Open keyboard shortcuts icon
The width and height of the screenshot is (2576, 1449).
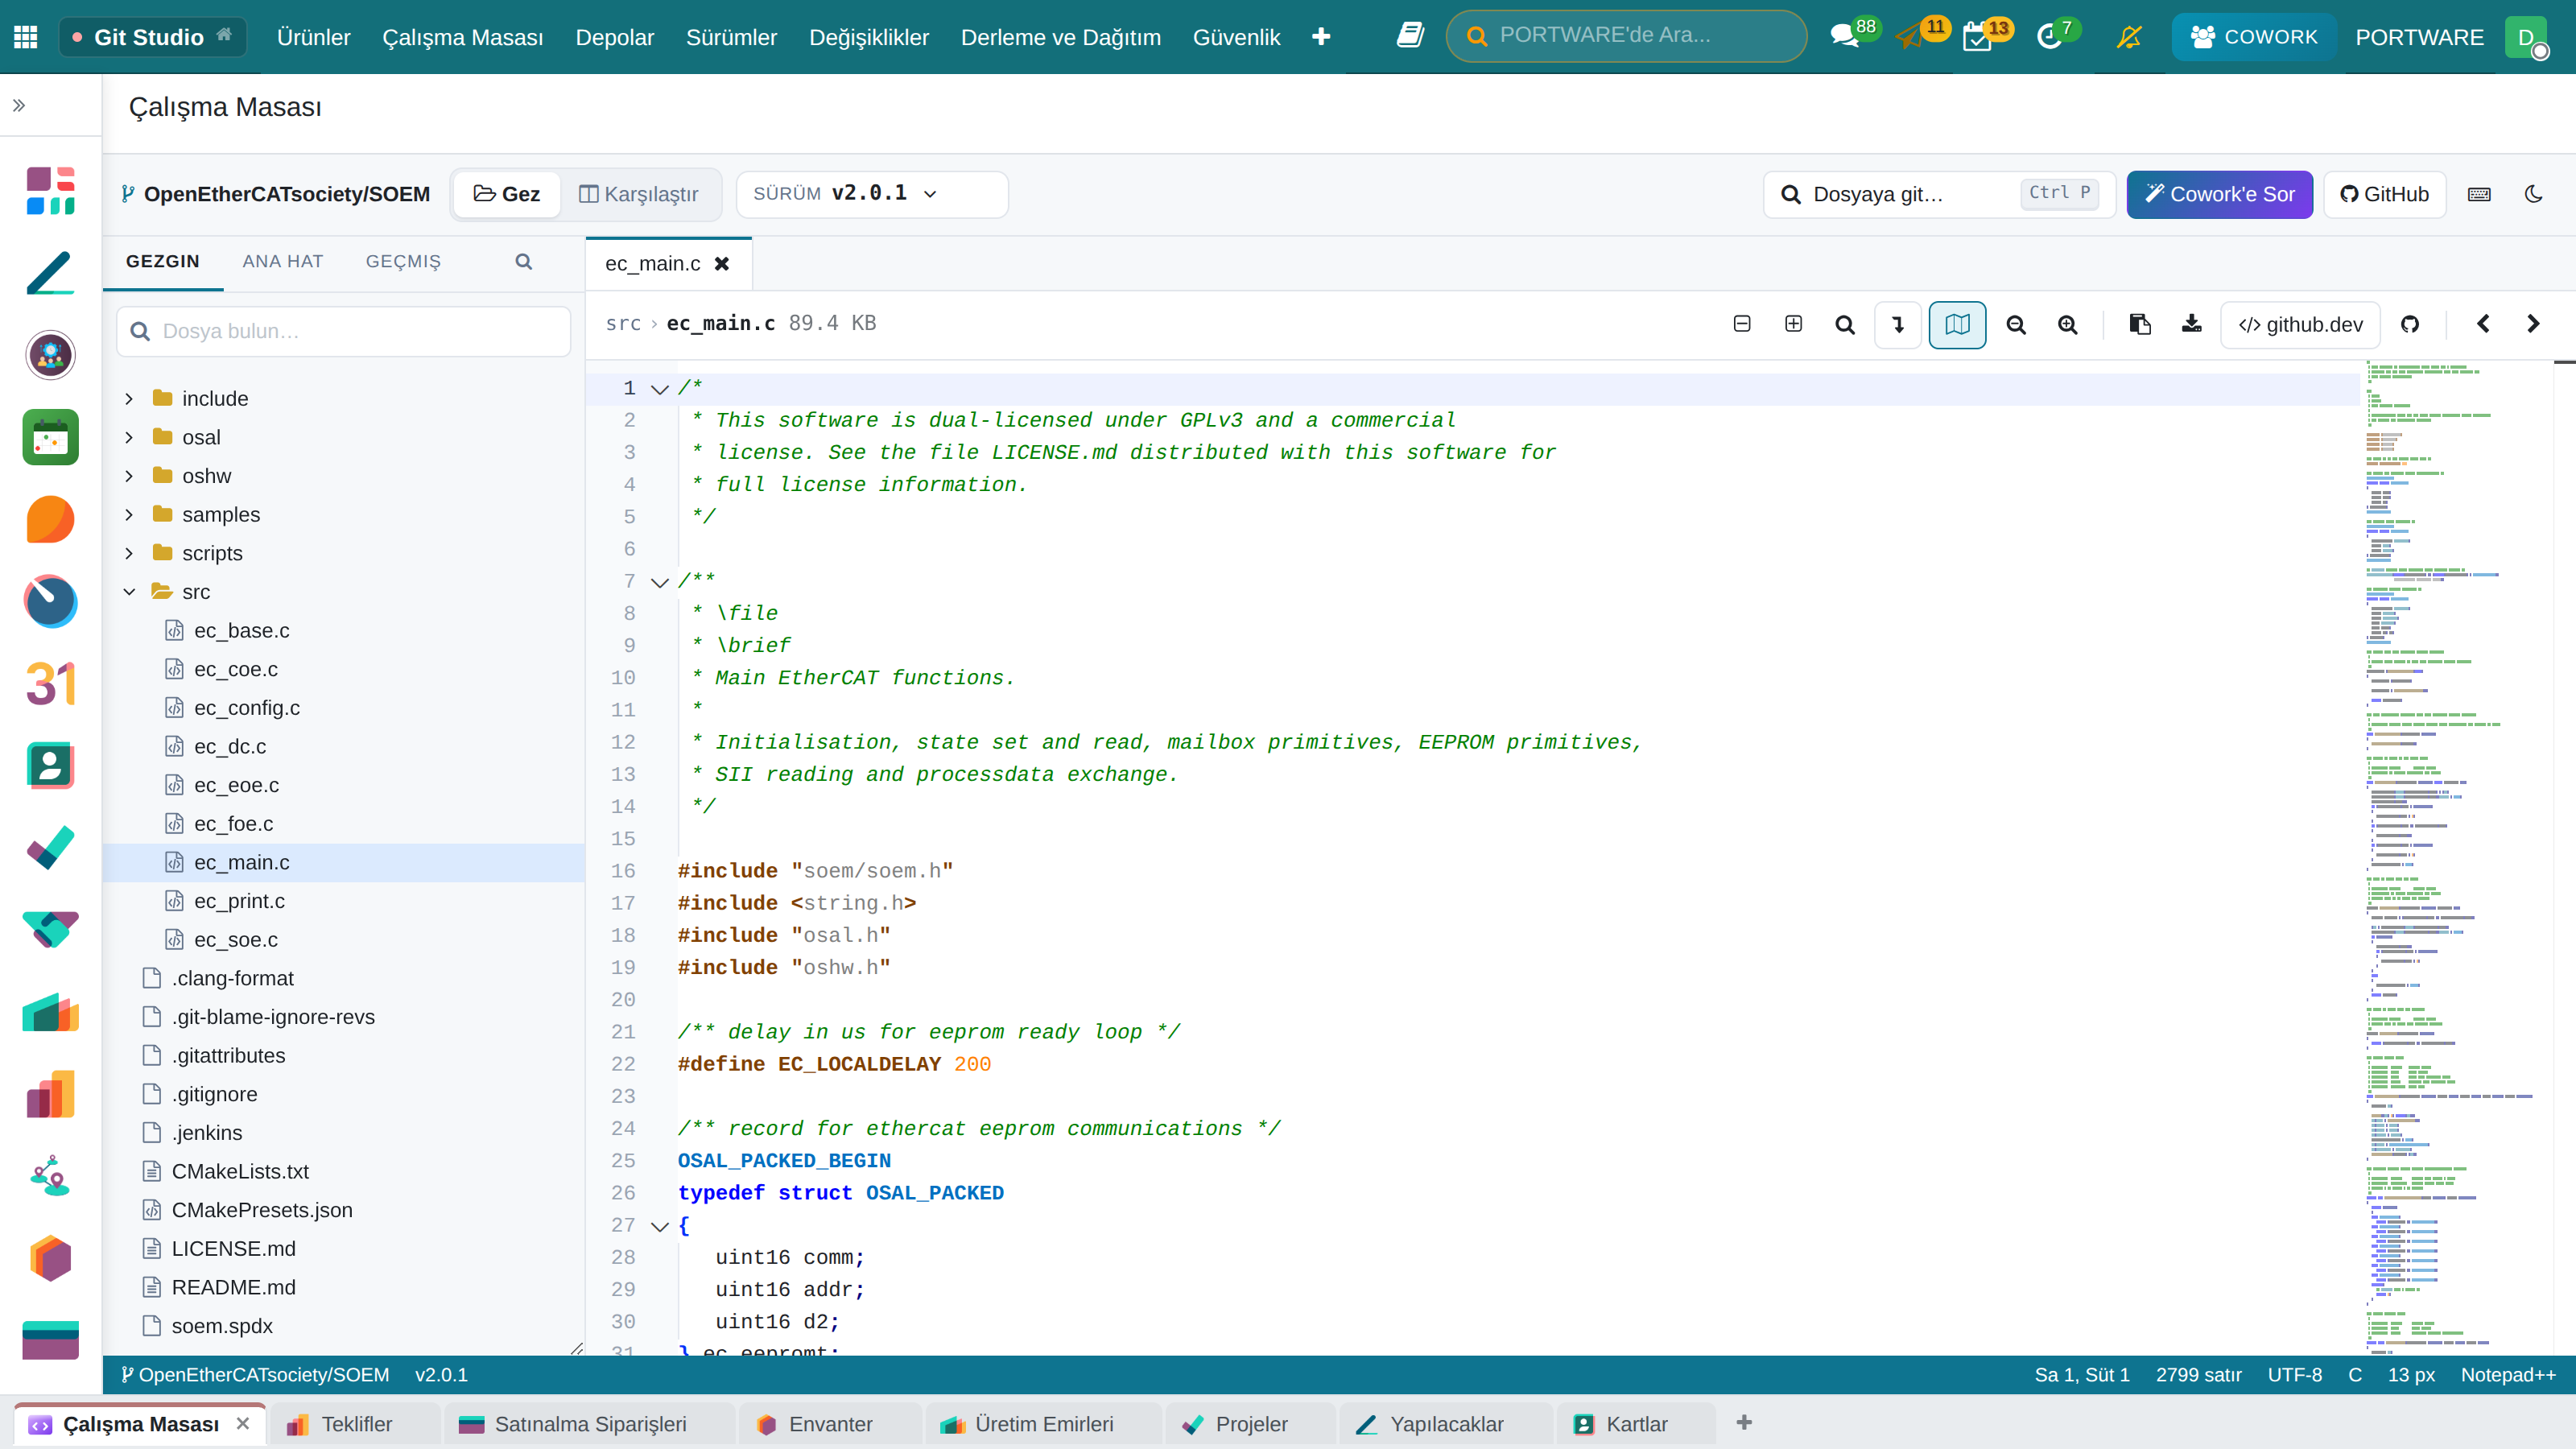(2479, 194)
